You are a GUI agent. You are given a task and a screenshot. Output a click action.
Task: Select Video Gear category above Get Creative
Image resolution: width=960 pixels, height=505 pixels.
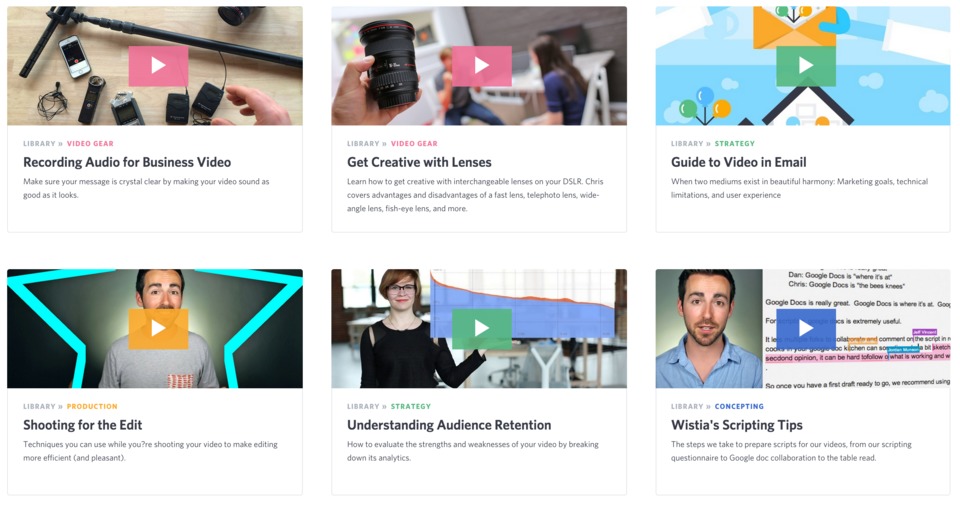(414, 144)
